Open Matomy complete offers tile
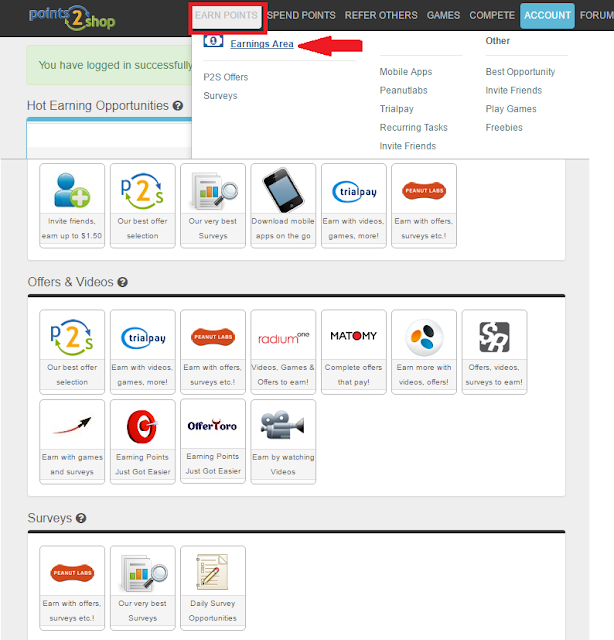 [x=354, y=352]
